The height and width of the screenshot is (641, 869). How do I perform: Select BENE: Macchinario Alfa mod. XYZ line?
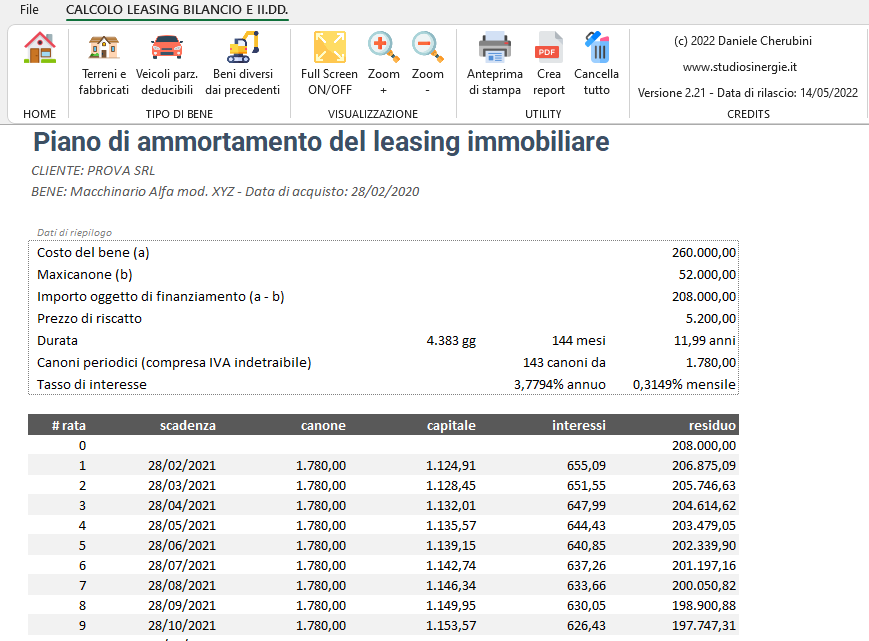(225, 192)
